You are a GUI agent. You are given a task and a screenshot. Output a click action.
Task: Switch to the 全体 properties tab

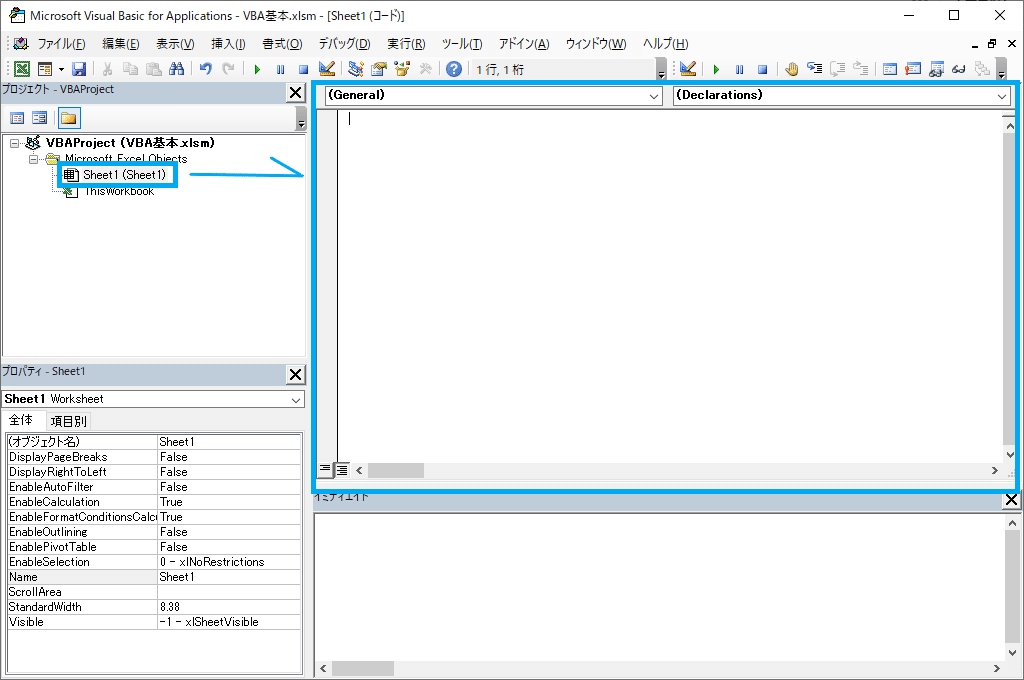(x=21, y=420)
